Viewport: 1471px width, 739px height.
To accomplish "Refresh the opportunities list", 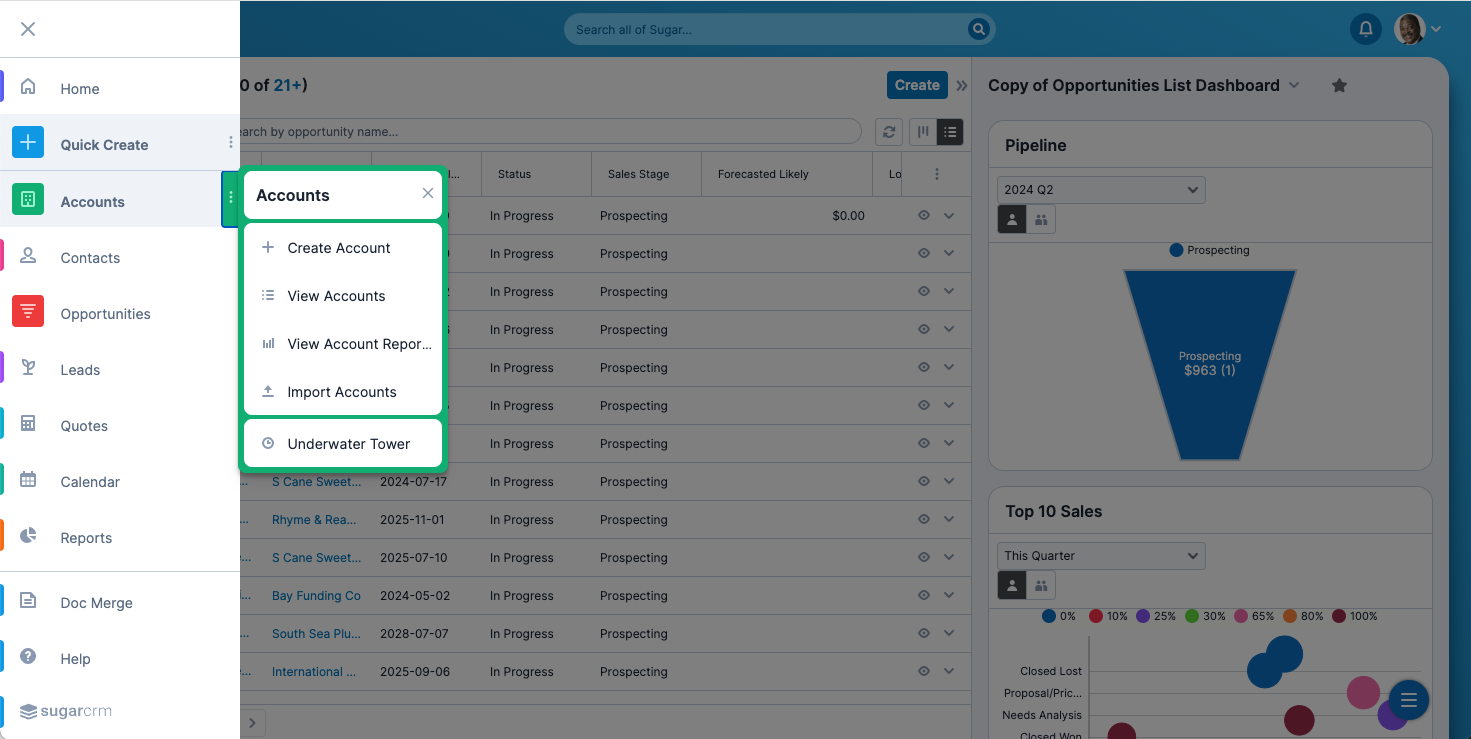I will click(x=889, y=132).
